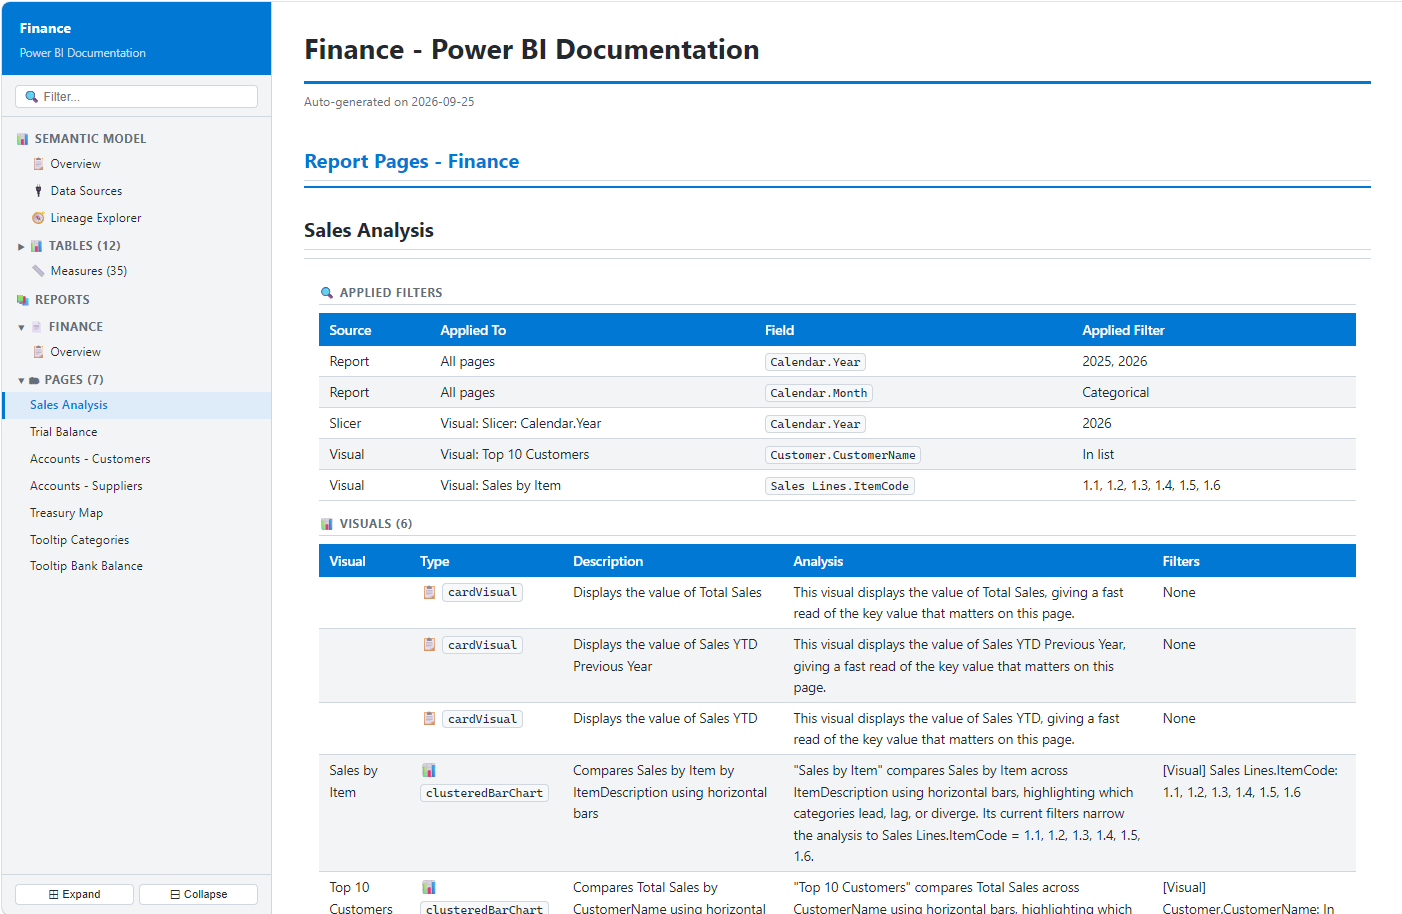The height and width of the screenshot is (914, 1402).
Task: Click the card icon for Sales YTD Previous Year
Action: [x=429, y=645]
